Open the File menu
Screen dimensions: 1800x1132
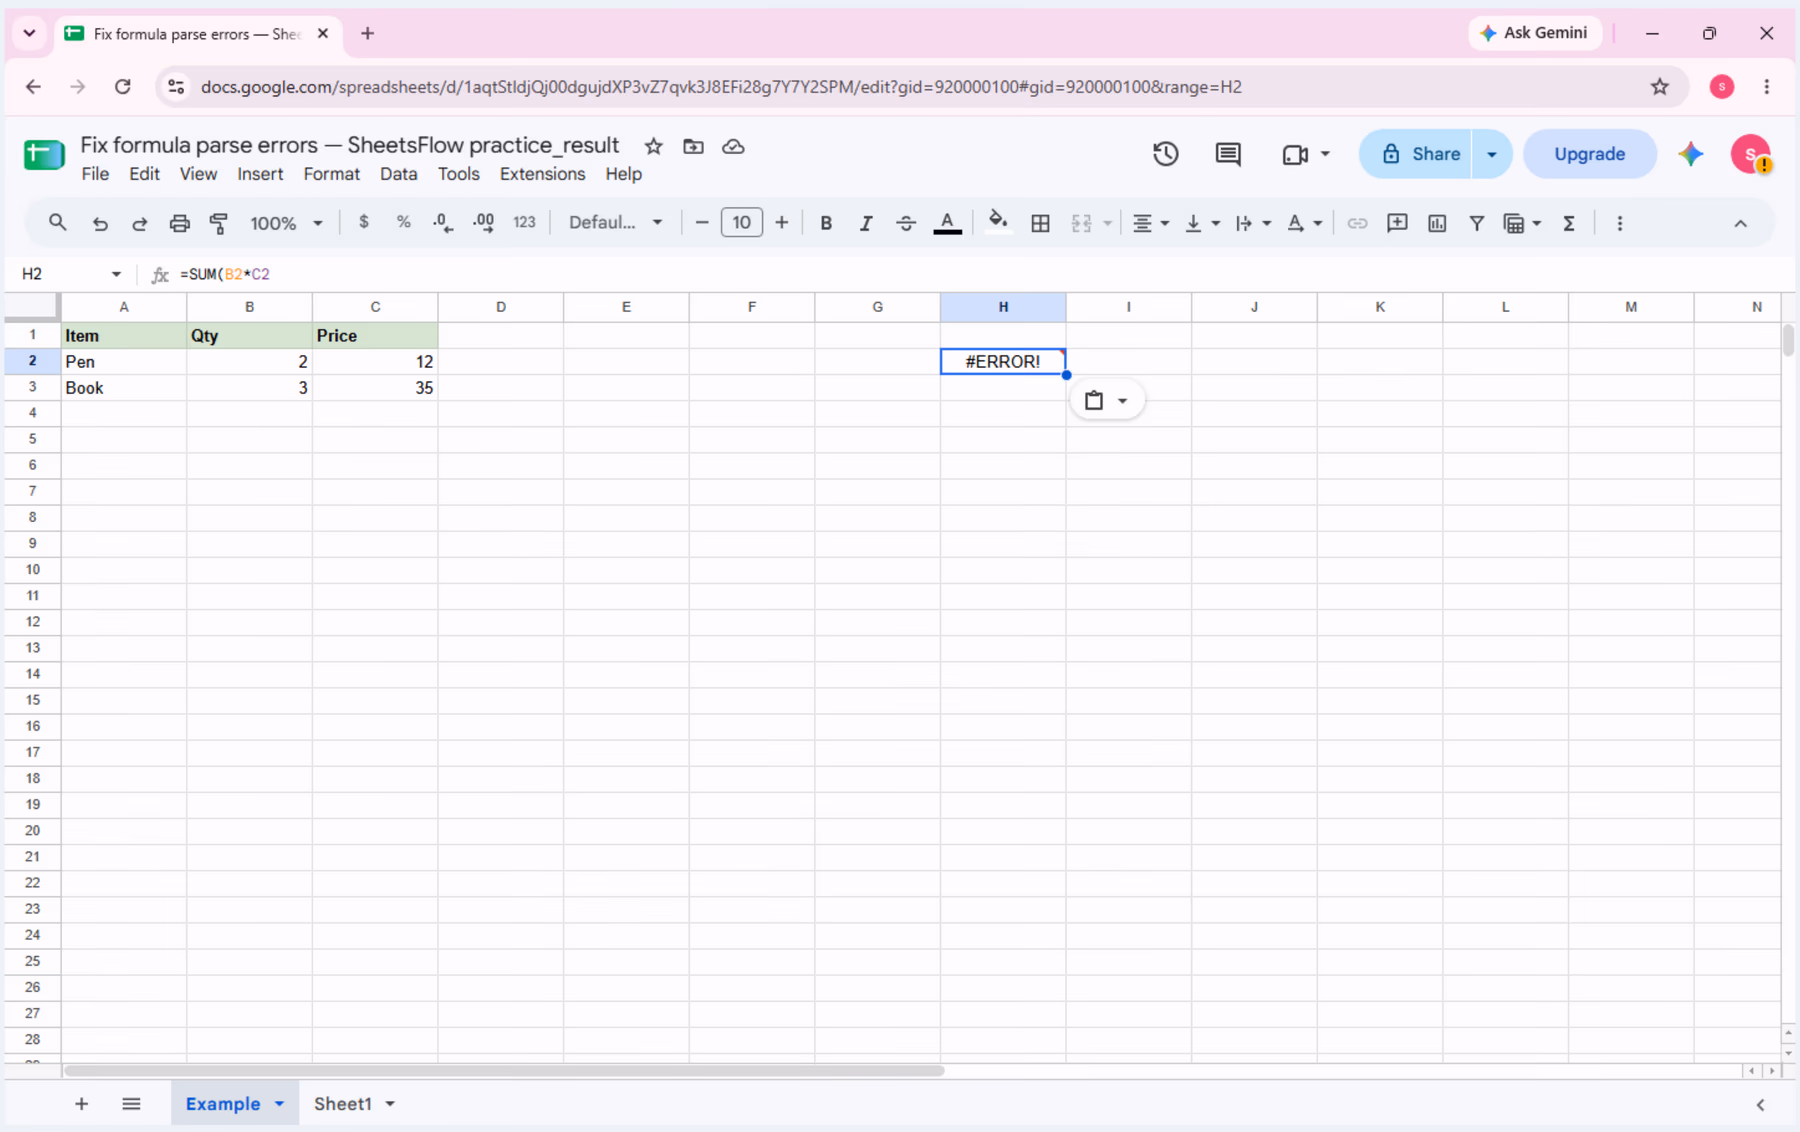(x=95, y=174)
